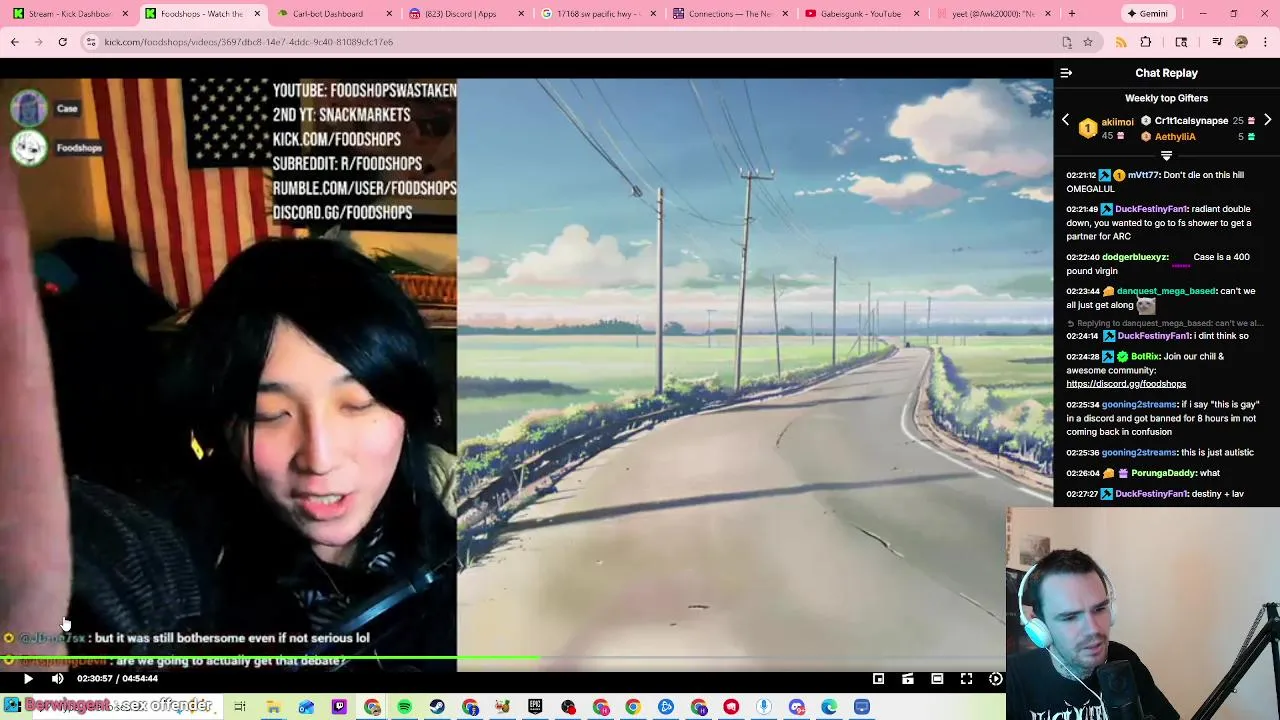Open Task View in the taskbar
The width and height of the screenshot is (1280, 720).
click(x=240, y=707)
